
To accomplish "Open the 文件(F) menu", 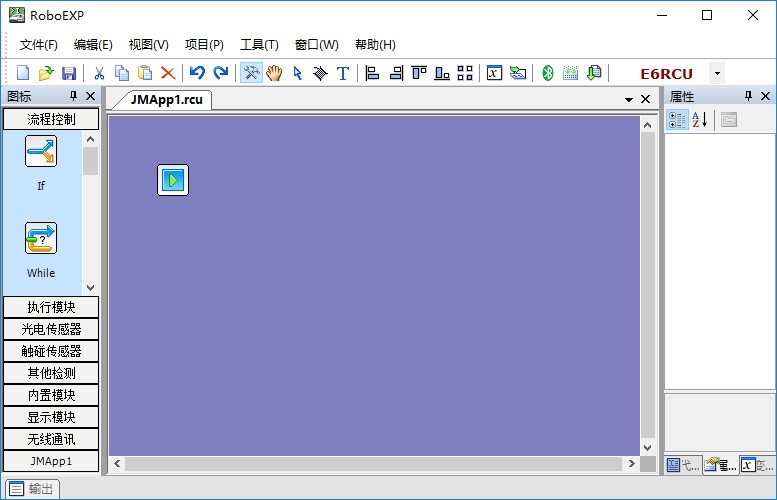I will point(39,45).
